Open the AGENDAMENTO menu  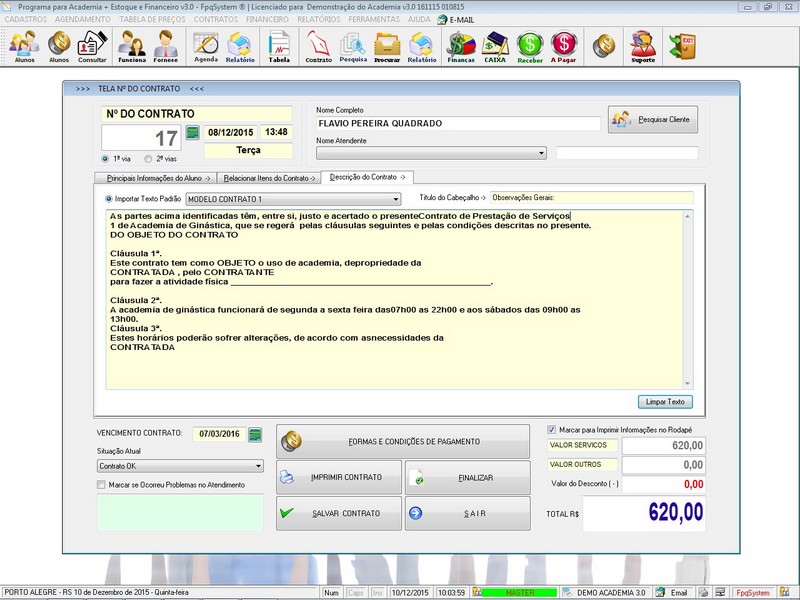tap(83, 19)
